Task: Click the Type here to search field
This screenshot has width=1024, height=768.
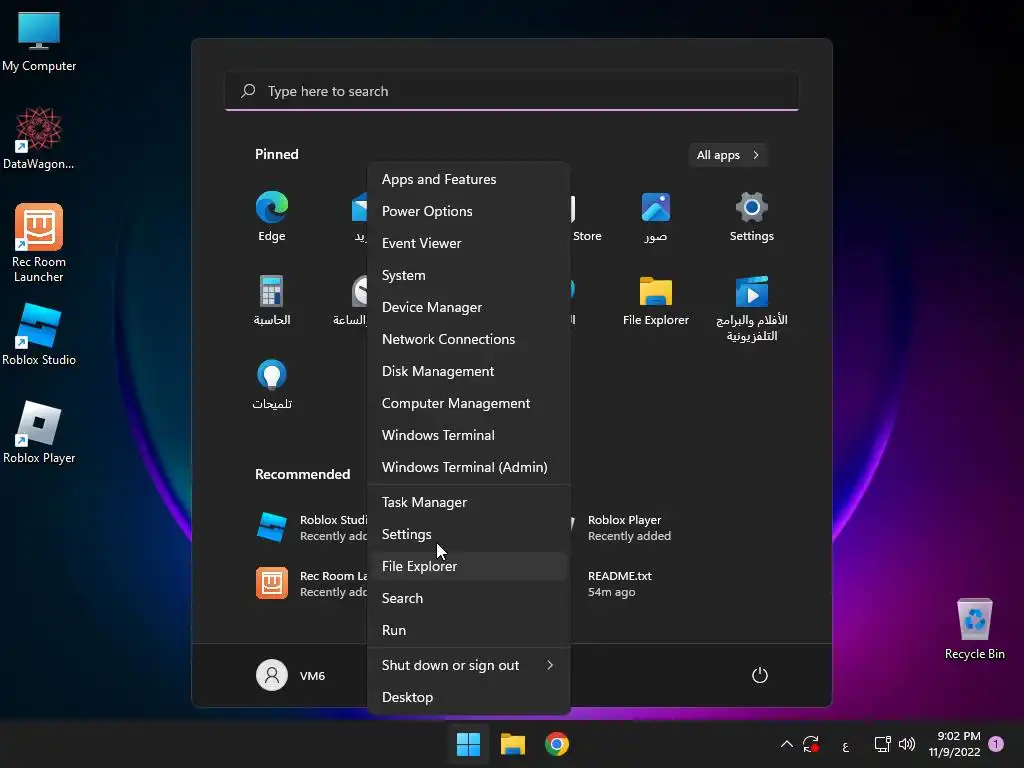Action: click(x=511, y=91)
